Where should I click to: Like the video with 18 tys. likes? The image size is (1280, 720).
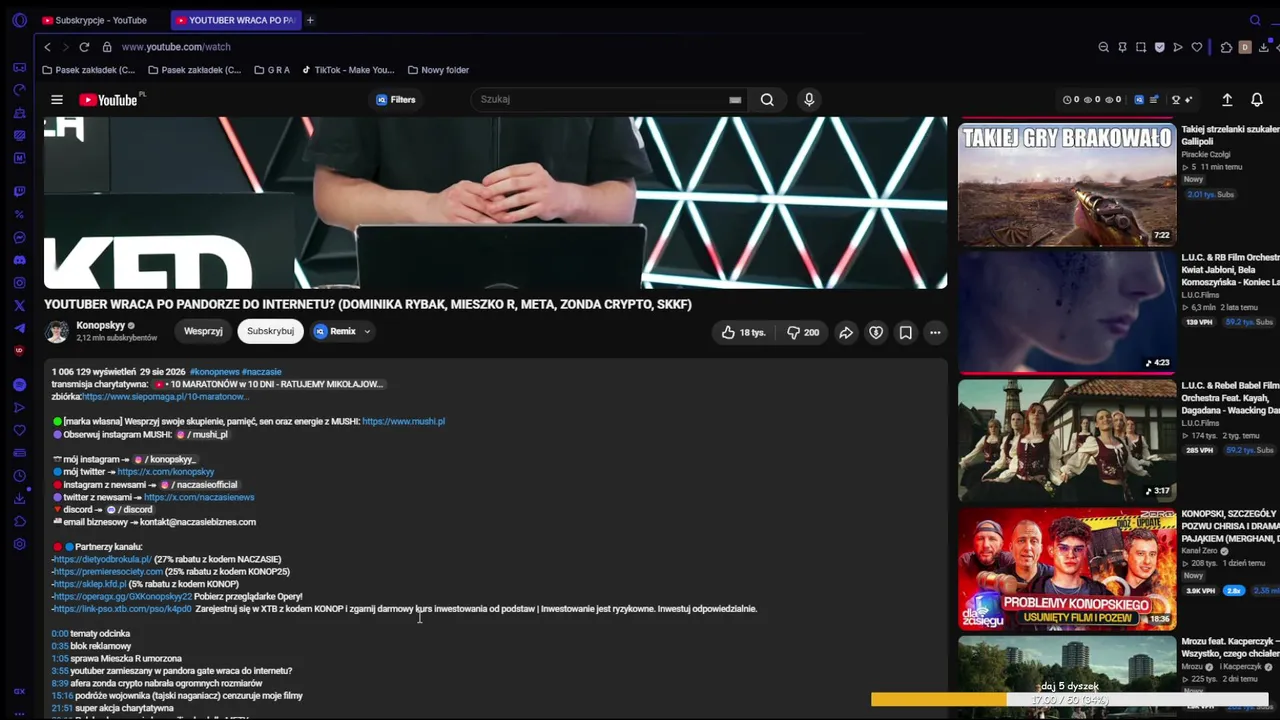pos(743,332)
